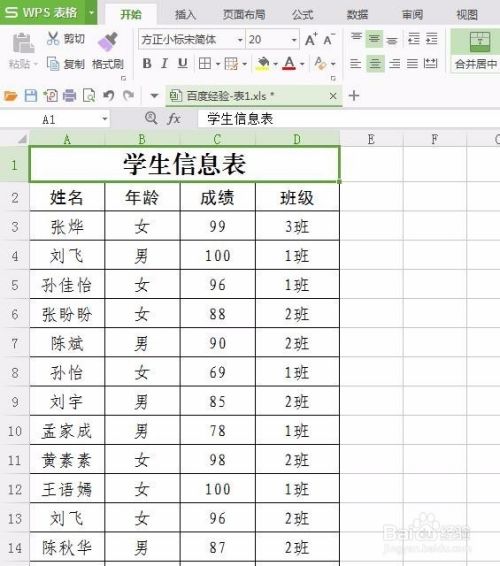
Task: Open the Name Box dropdown
Action: [x=104, y=119]
